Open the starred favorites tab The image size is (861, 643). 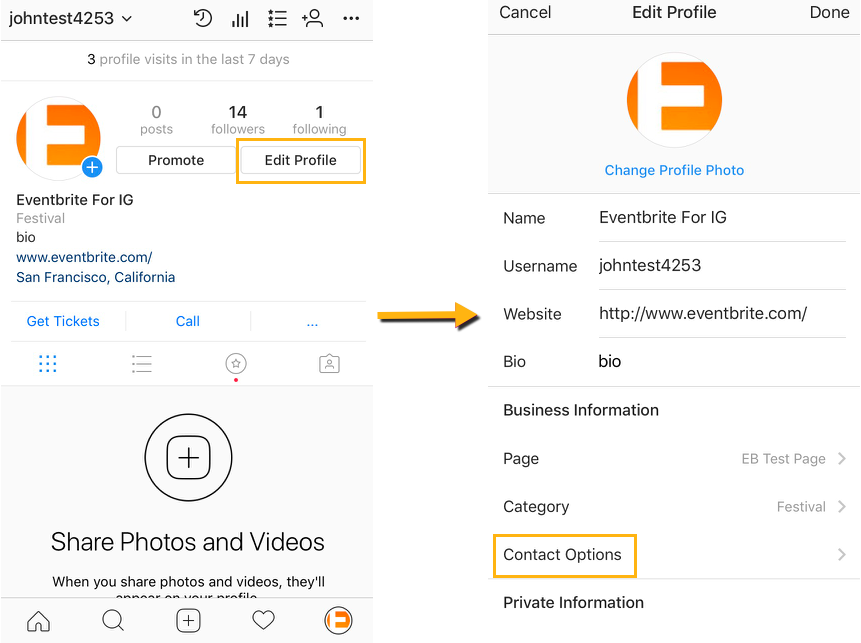[236, 364]
